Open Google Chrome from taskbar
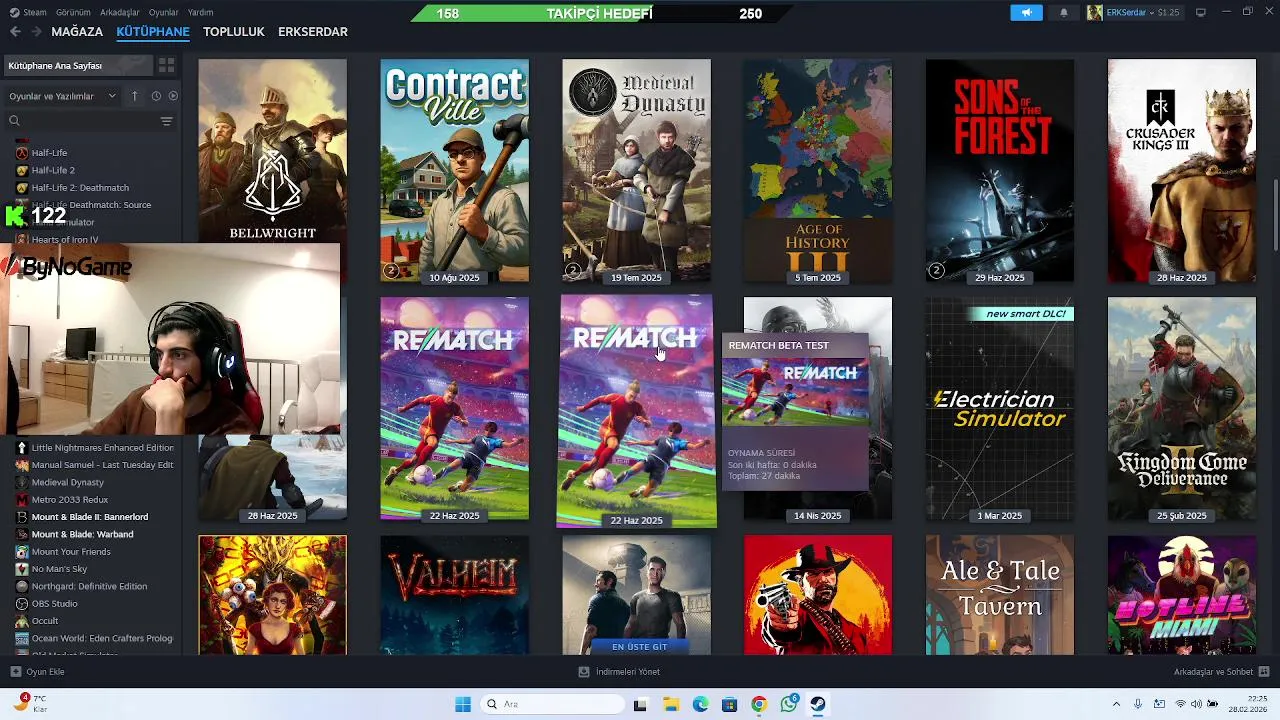 759,704
